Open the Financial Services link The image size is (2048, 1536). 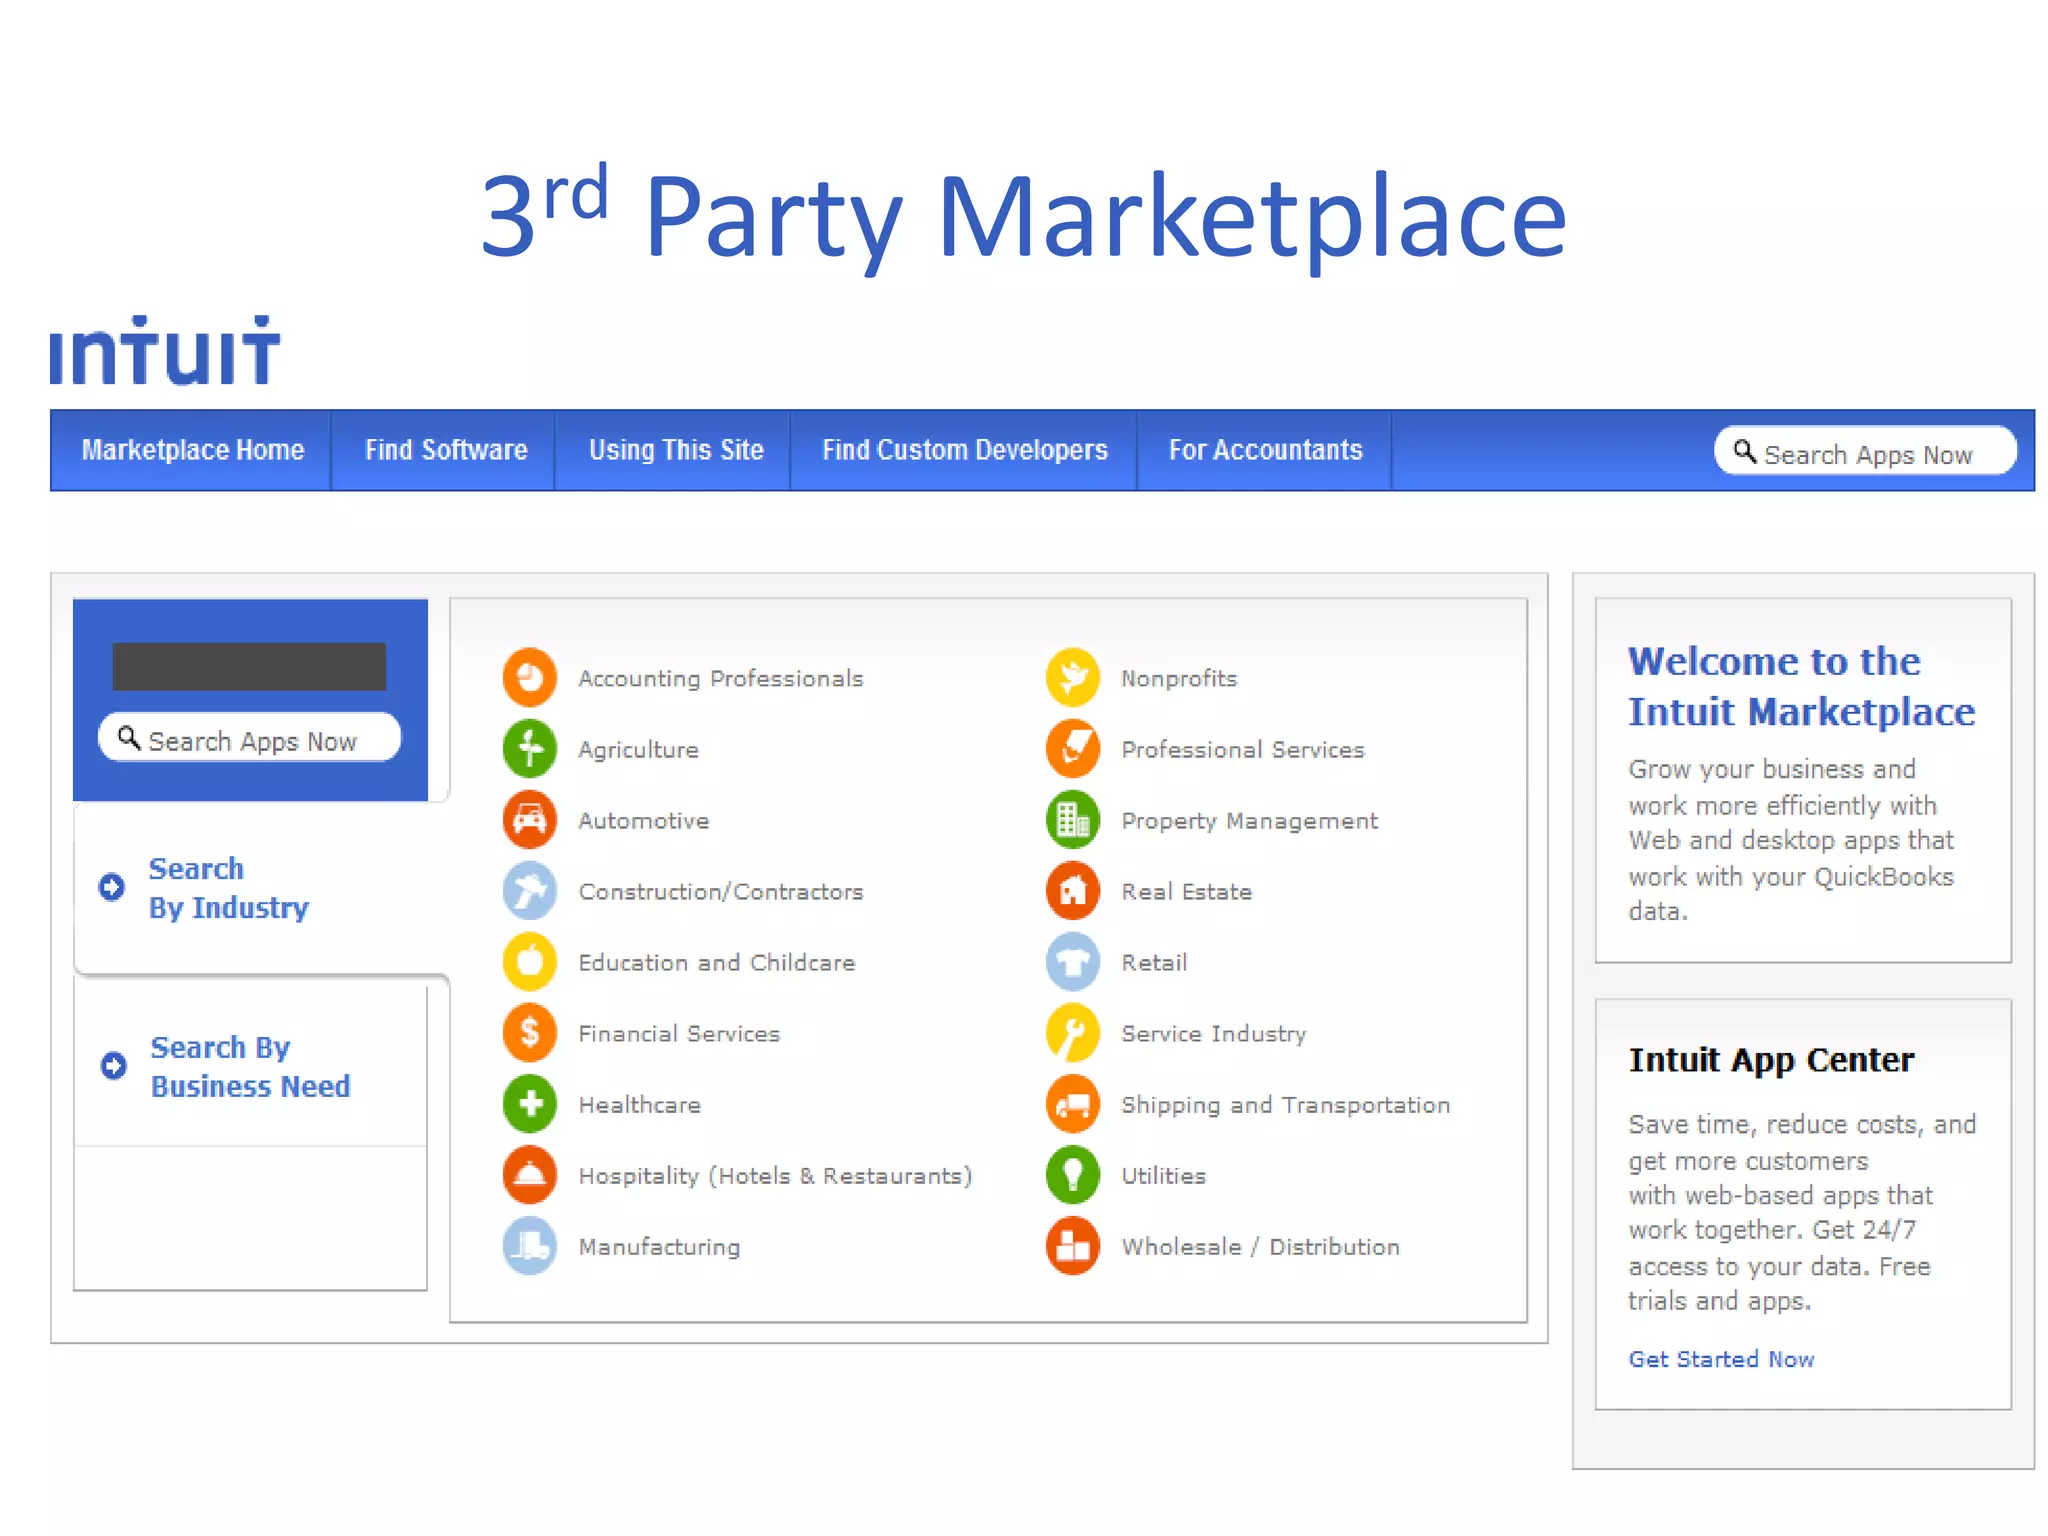point(678,1033)
